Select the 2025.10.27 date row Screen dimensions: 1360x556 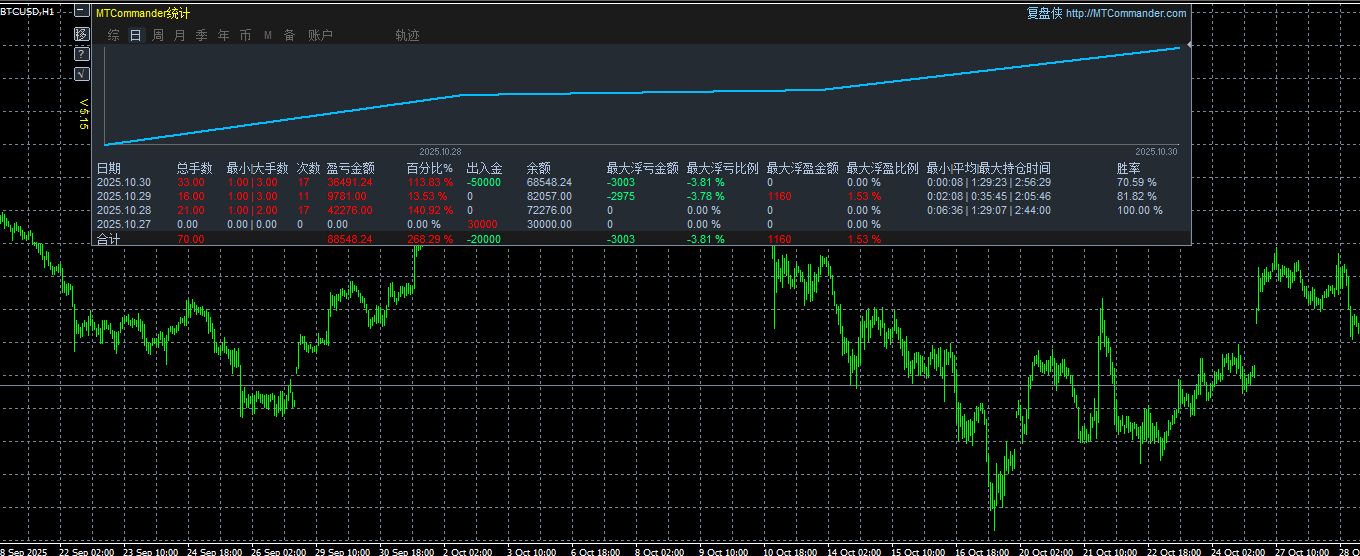point(124,224)
